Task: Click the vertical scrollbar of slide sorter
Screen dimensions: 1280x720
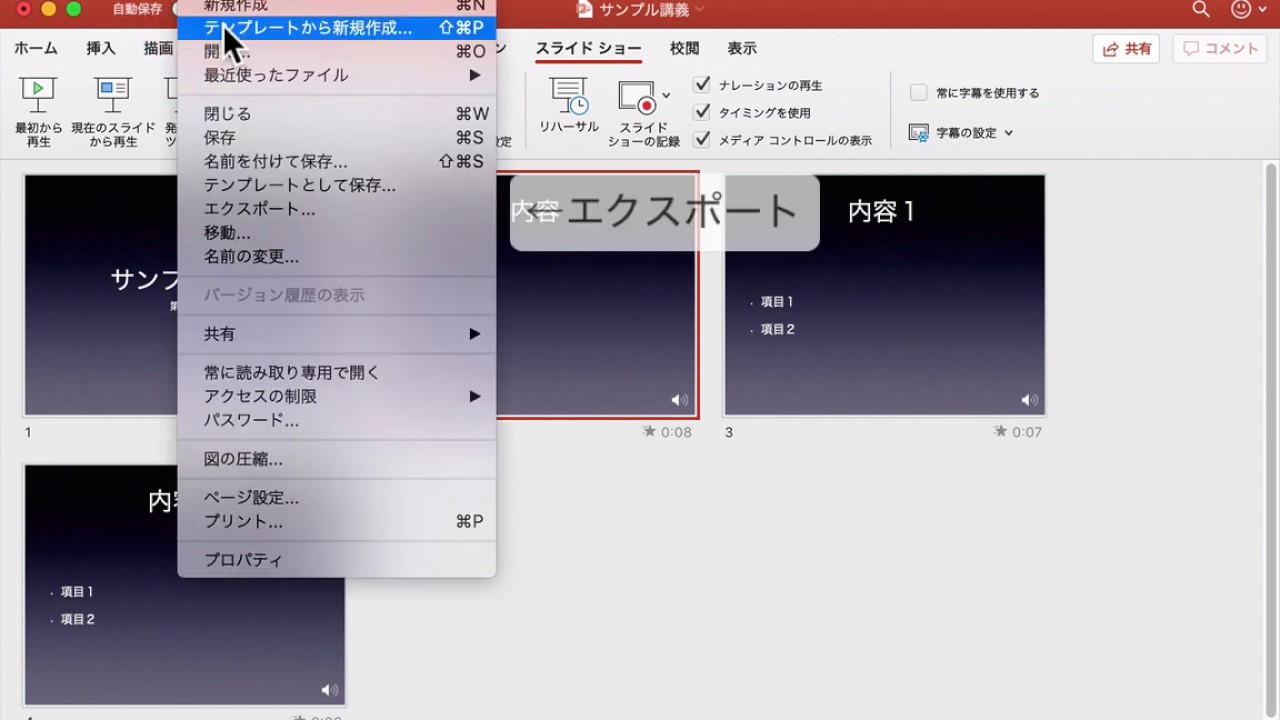Action: [1271, 440]
